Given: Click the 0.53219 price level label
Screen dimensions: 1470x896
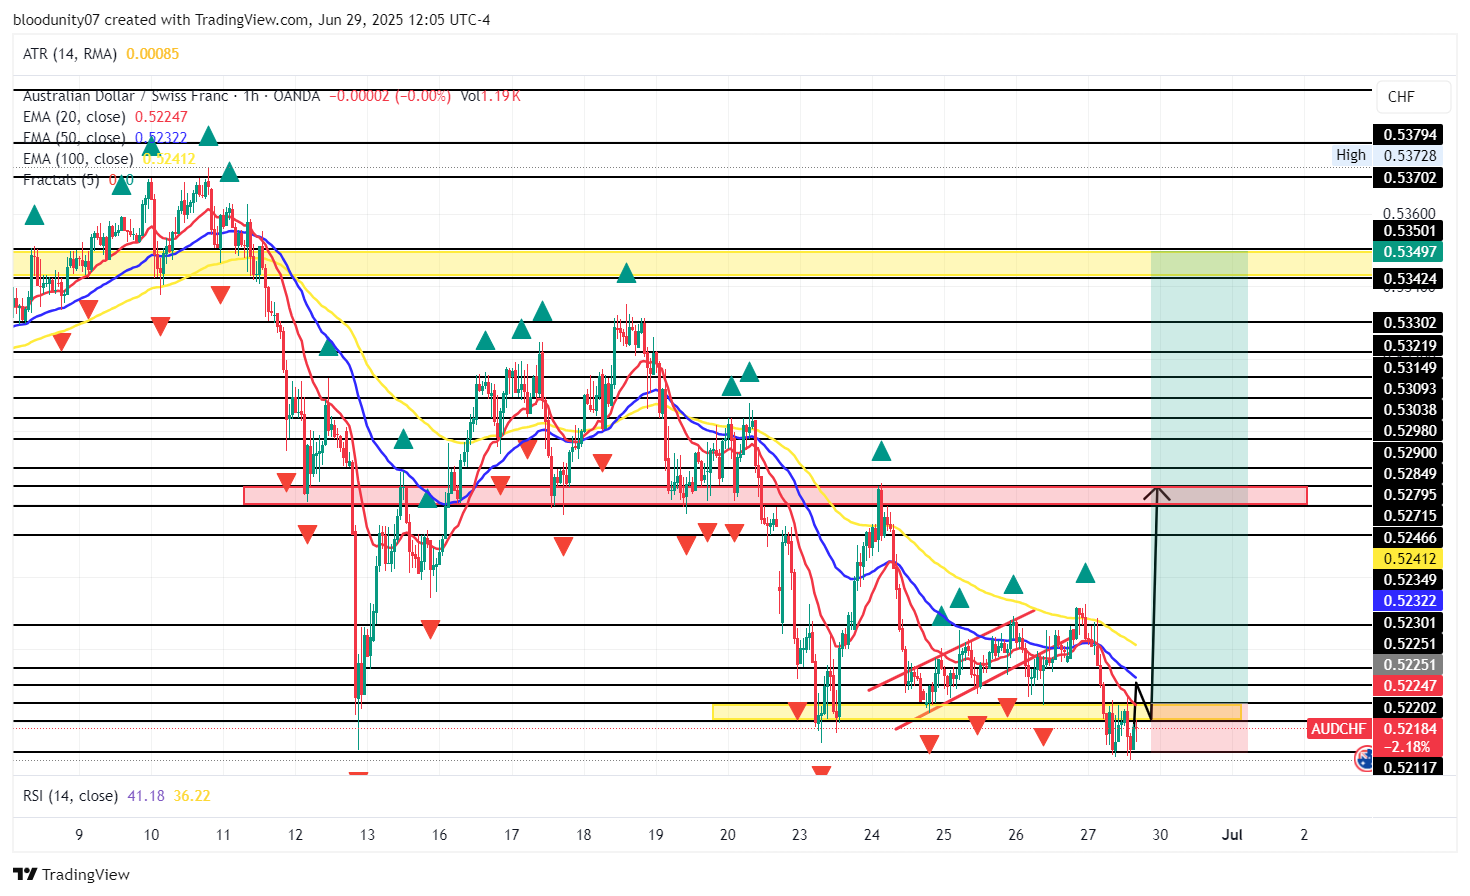Looking at the screenshot, I should point(1410,346).
